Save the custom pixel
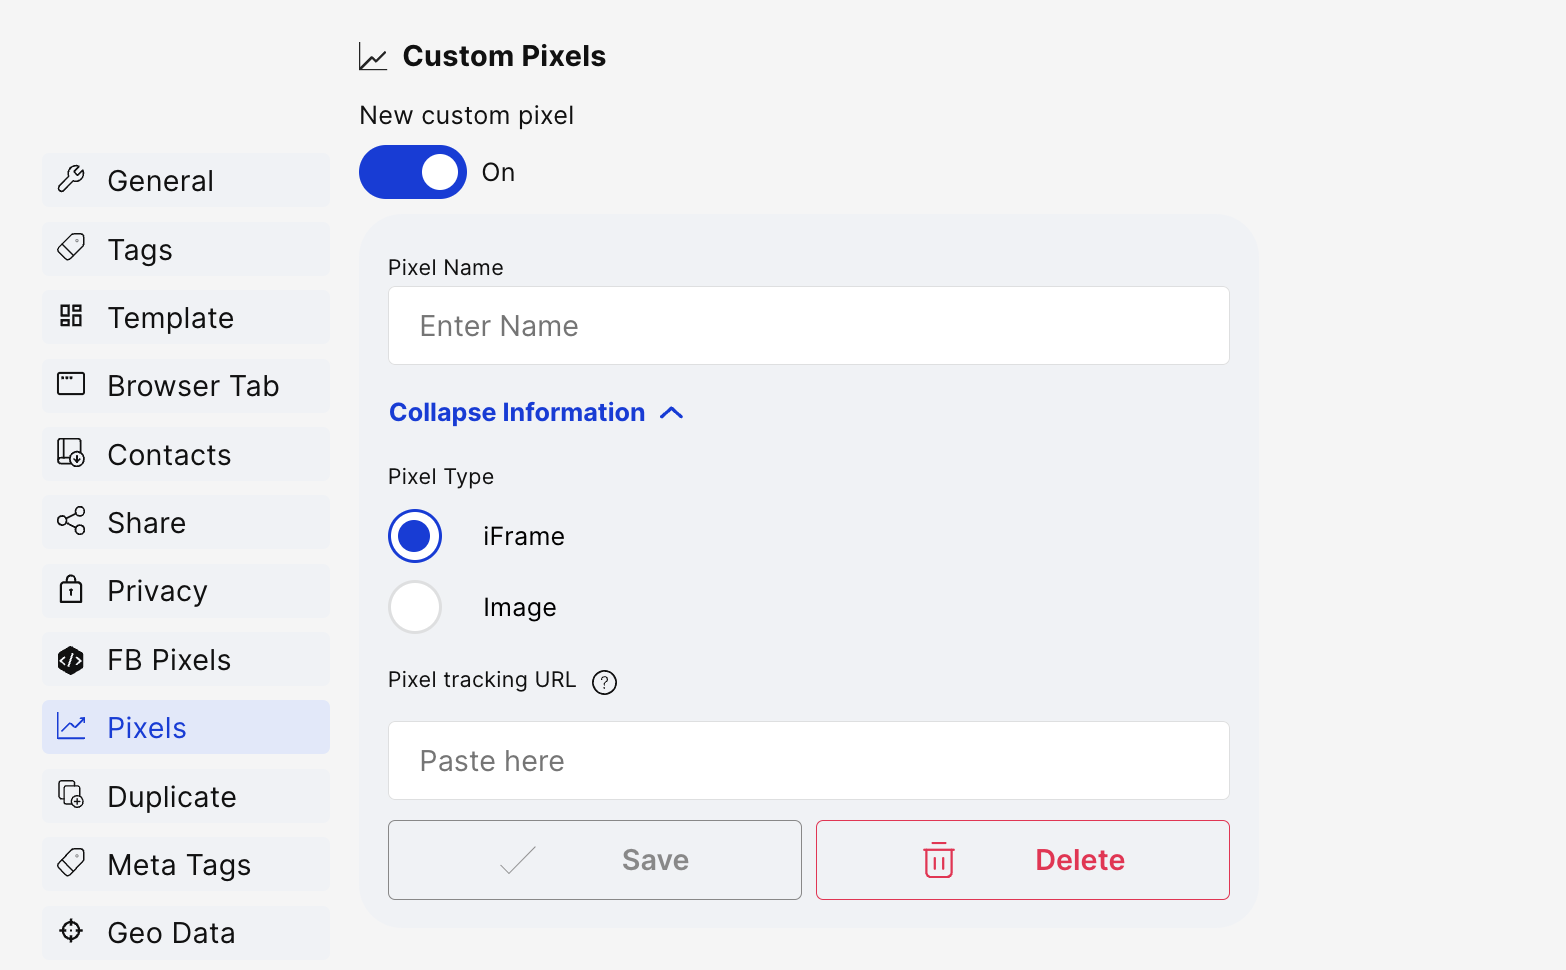The width and height of the screenshot is (1566, 970). click(x=595, y=860)
